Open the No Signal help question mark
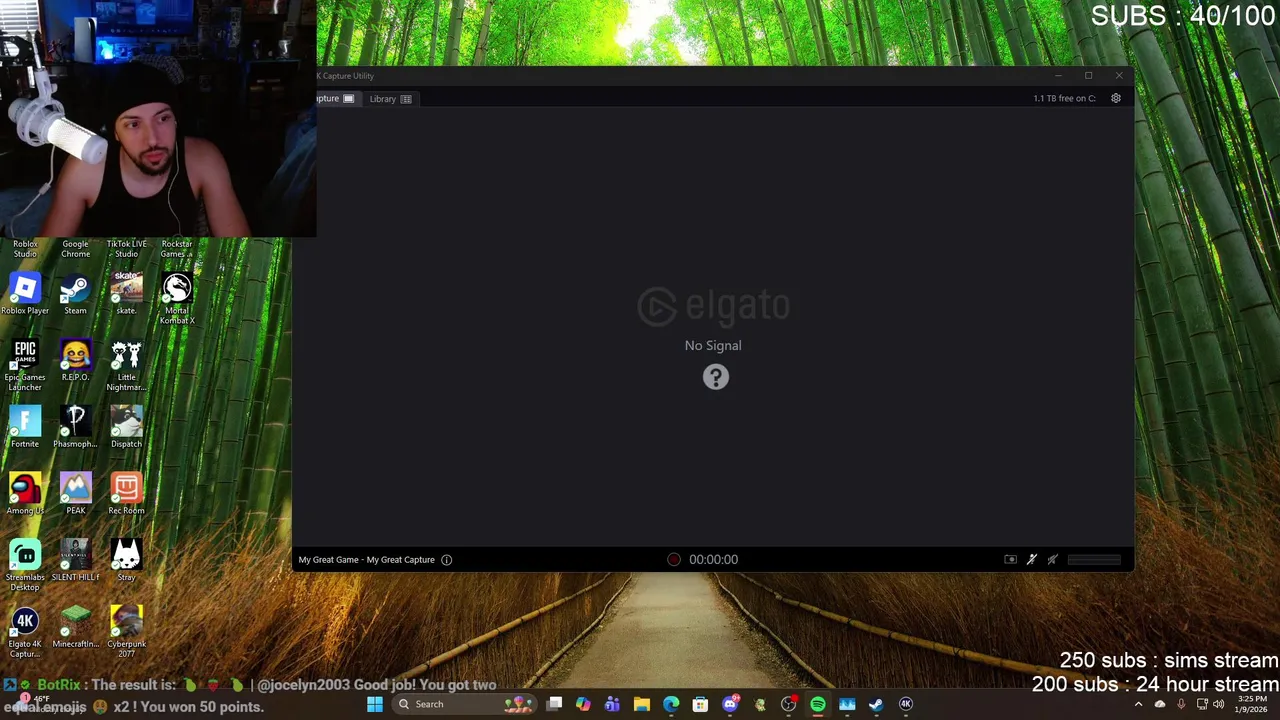This screenshot has height=720, width=1280. pyautogui.click(x=715, y=377)
